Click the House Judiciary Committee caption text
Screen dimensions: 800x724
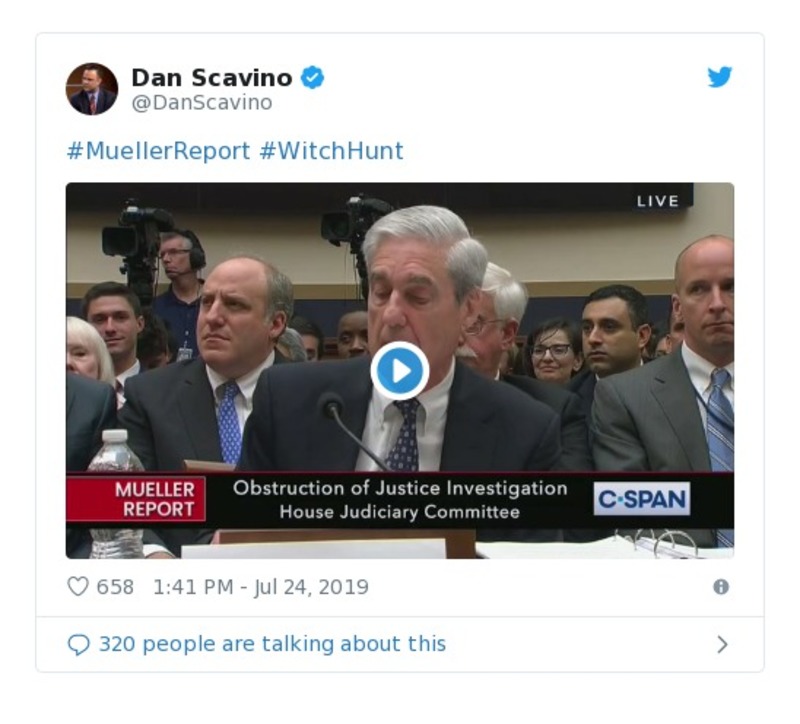point(400,512)
